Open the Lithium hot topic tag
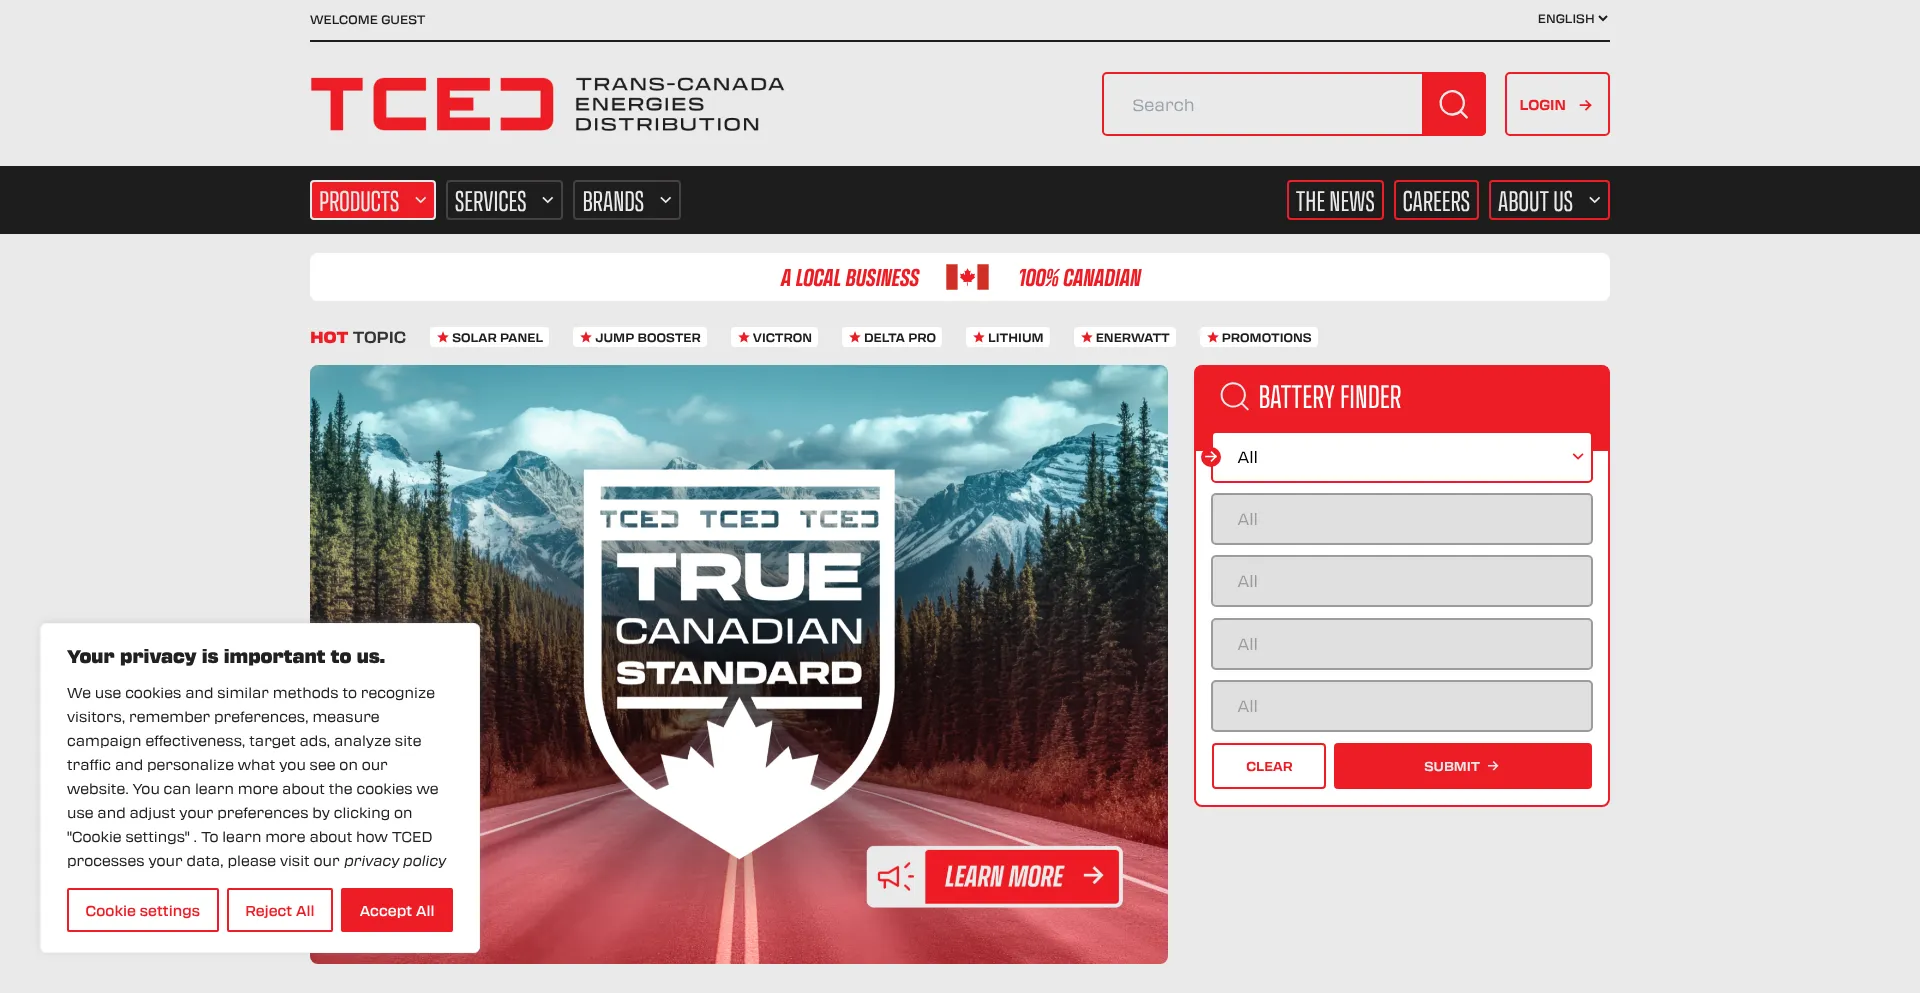The height and width of the screenshot is (993, 1920). 1008,337
